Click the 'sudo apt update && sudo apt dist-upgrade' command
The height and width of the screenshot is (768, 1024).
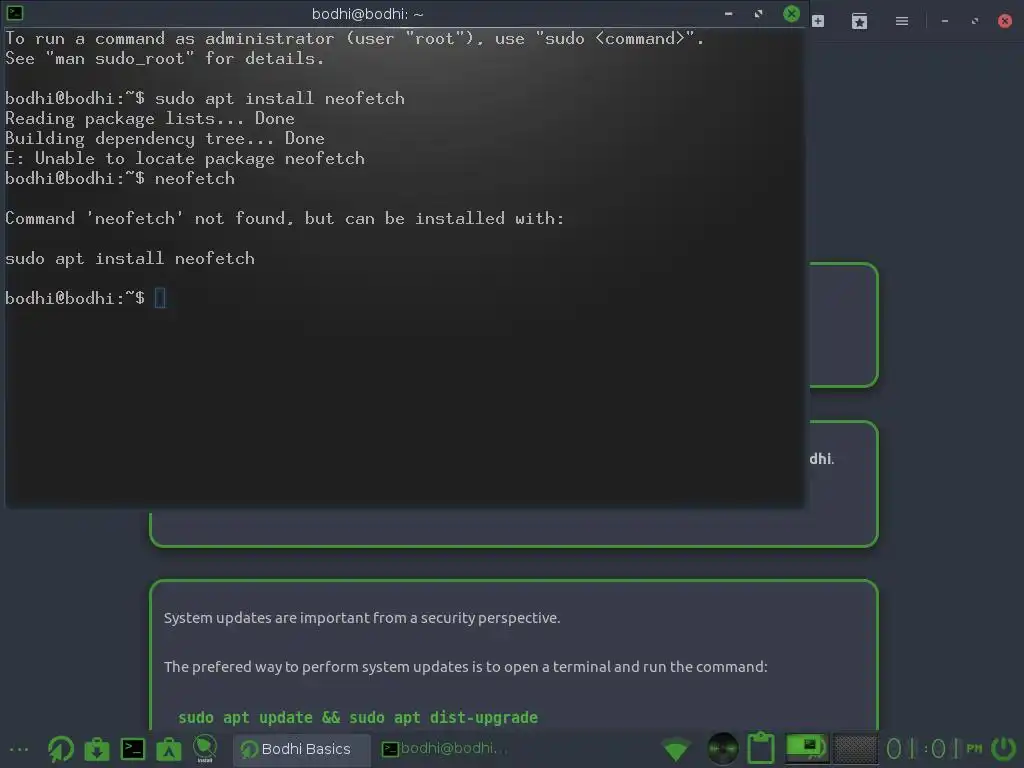point(358,717)
